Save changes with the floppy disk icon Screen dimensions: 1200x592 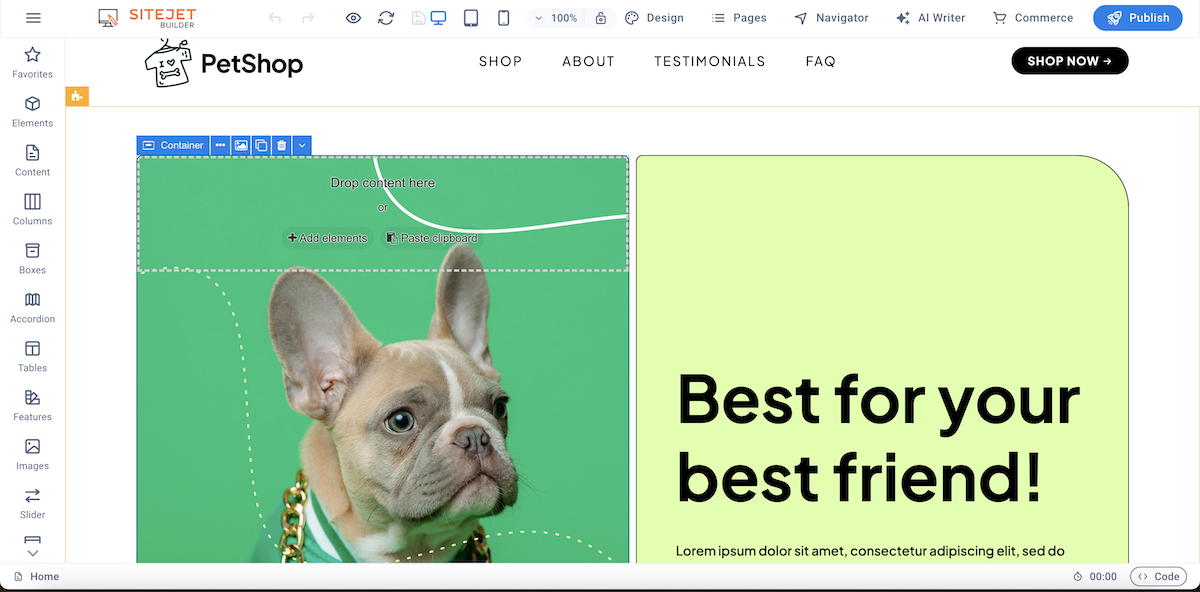(x=418, y=18)
